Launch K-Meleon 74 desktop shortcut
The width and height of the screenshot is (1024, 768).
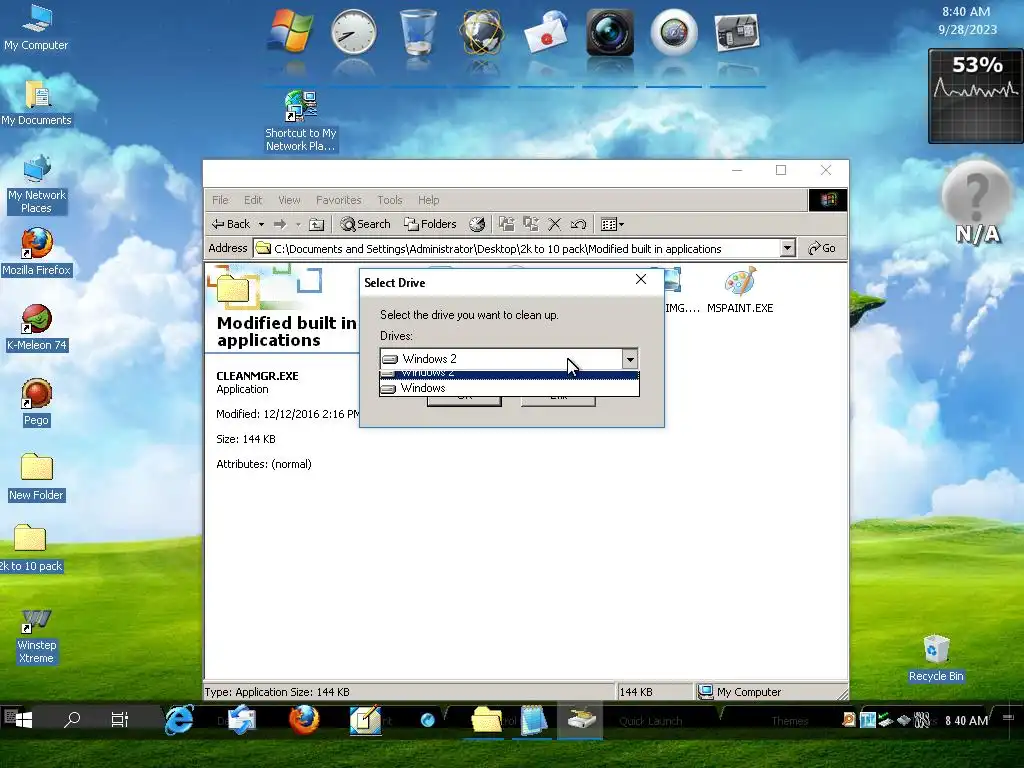[36, 327]
